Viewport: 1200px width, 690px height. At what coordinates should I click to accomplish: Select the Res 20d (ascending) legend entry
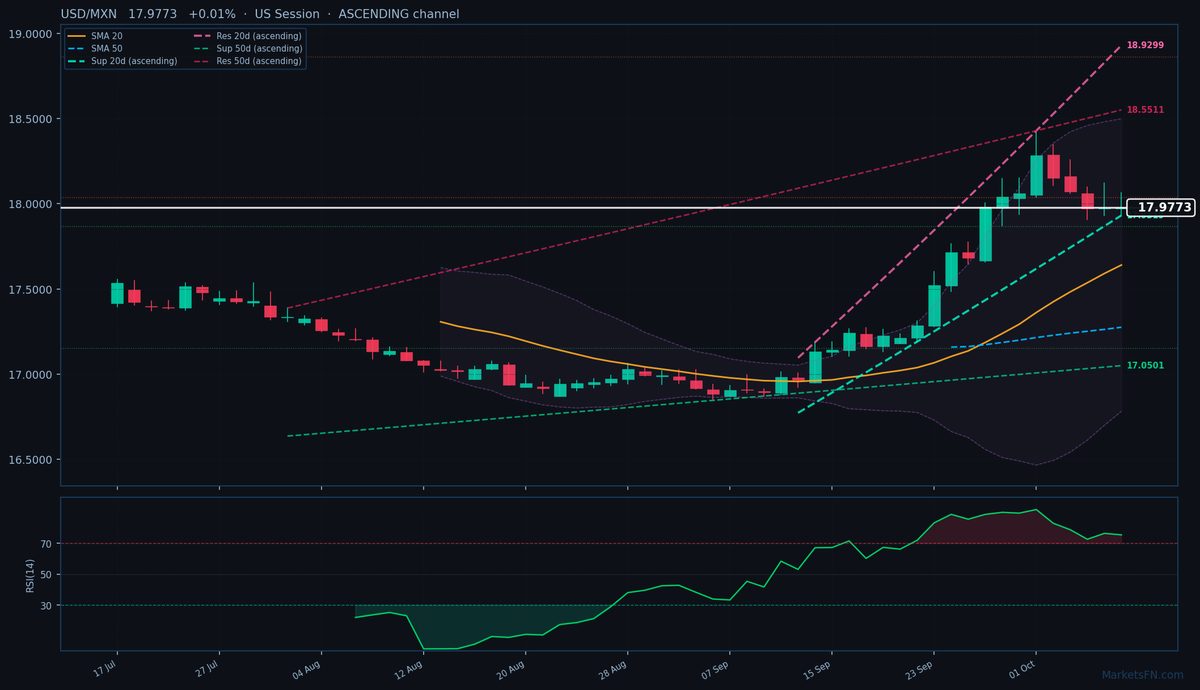246,36
